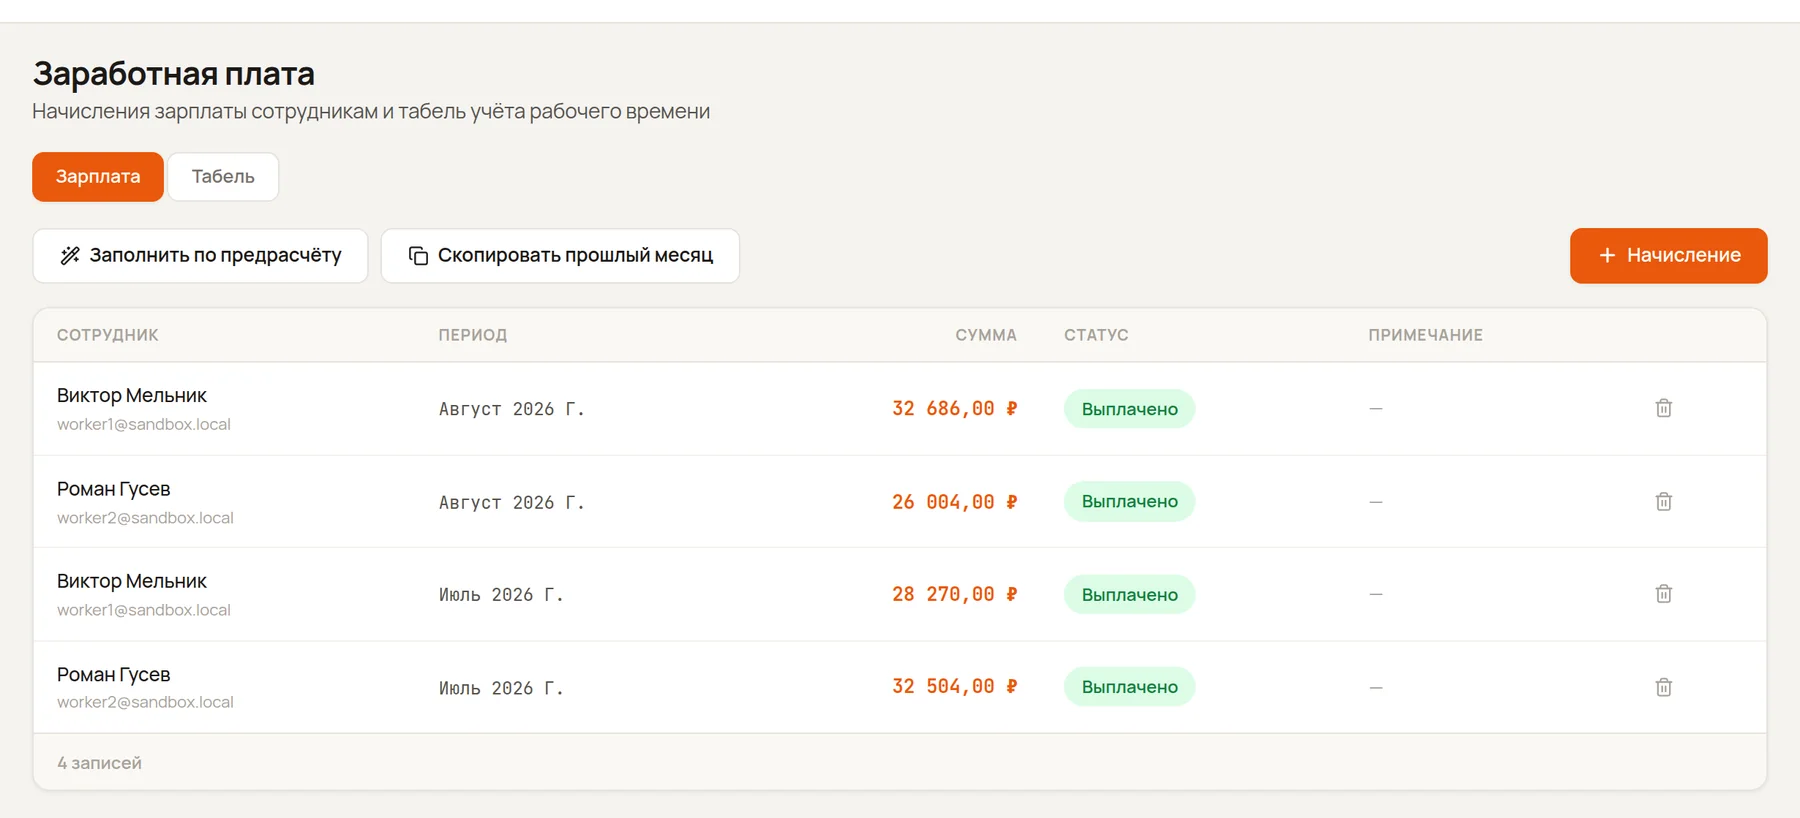
Task: Click Выплачено status for 32 504,00 ₽ row
Action: pos(1130,687)
